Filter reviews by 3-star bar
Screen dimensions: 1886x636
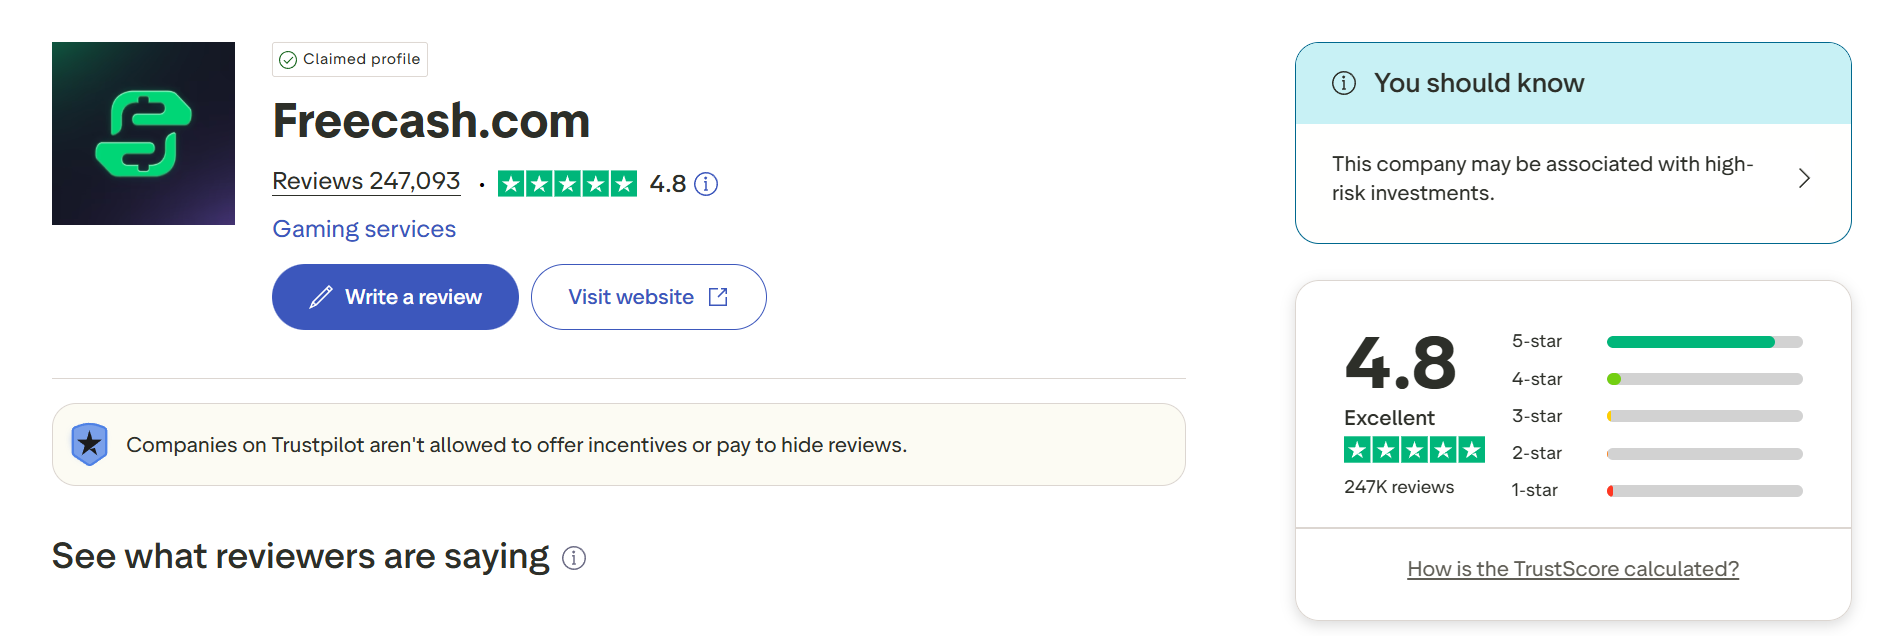coord(1704,416)
